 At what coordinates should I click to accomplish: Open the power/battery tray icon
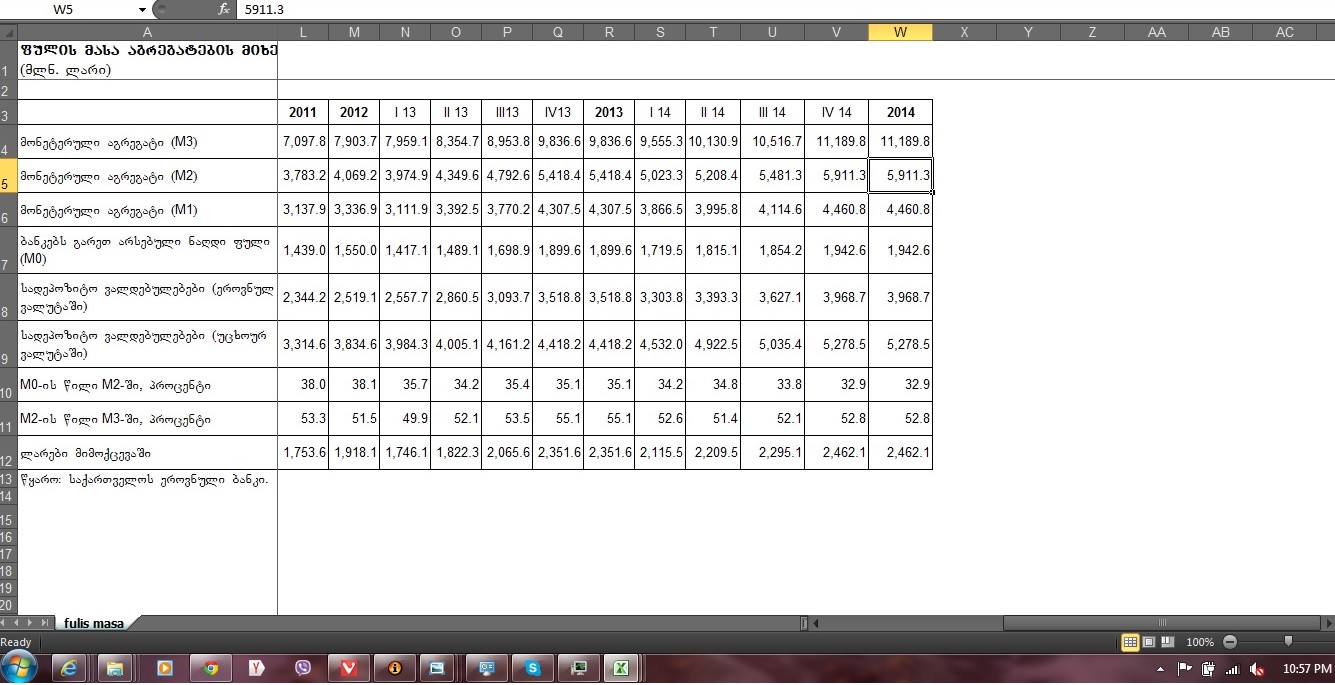(x=1208, y=669)
